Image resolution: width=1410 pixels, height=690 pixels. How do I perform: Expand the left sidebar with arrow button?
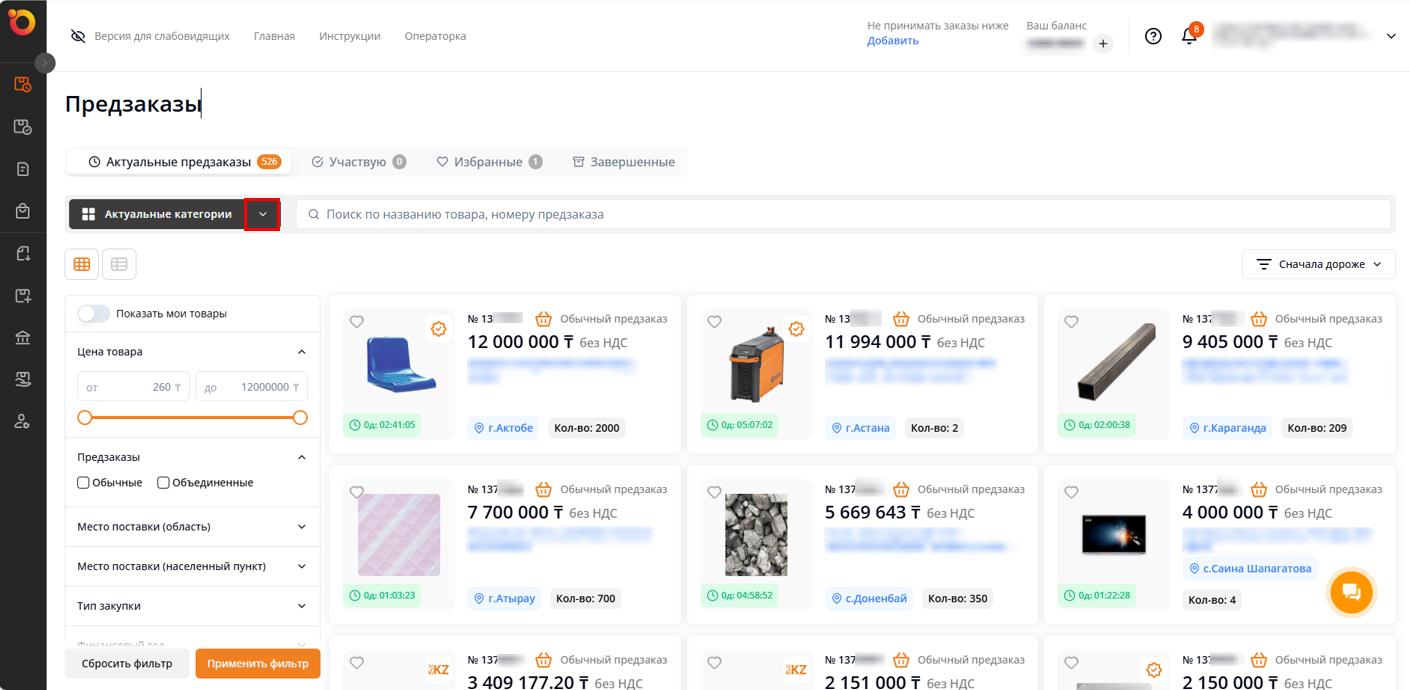(45, 62)
